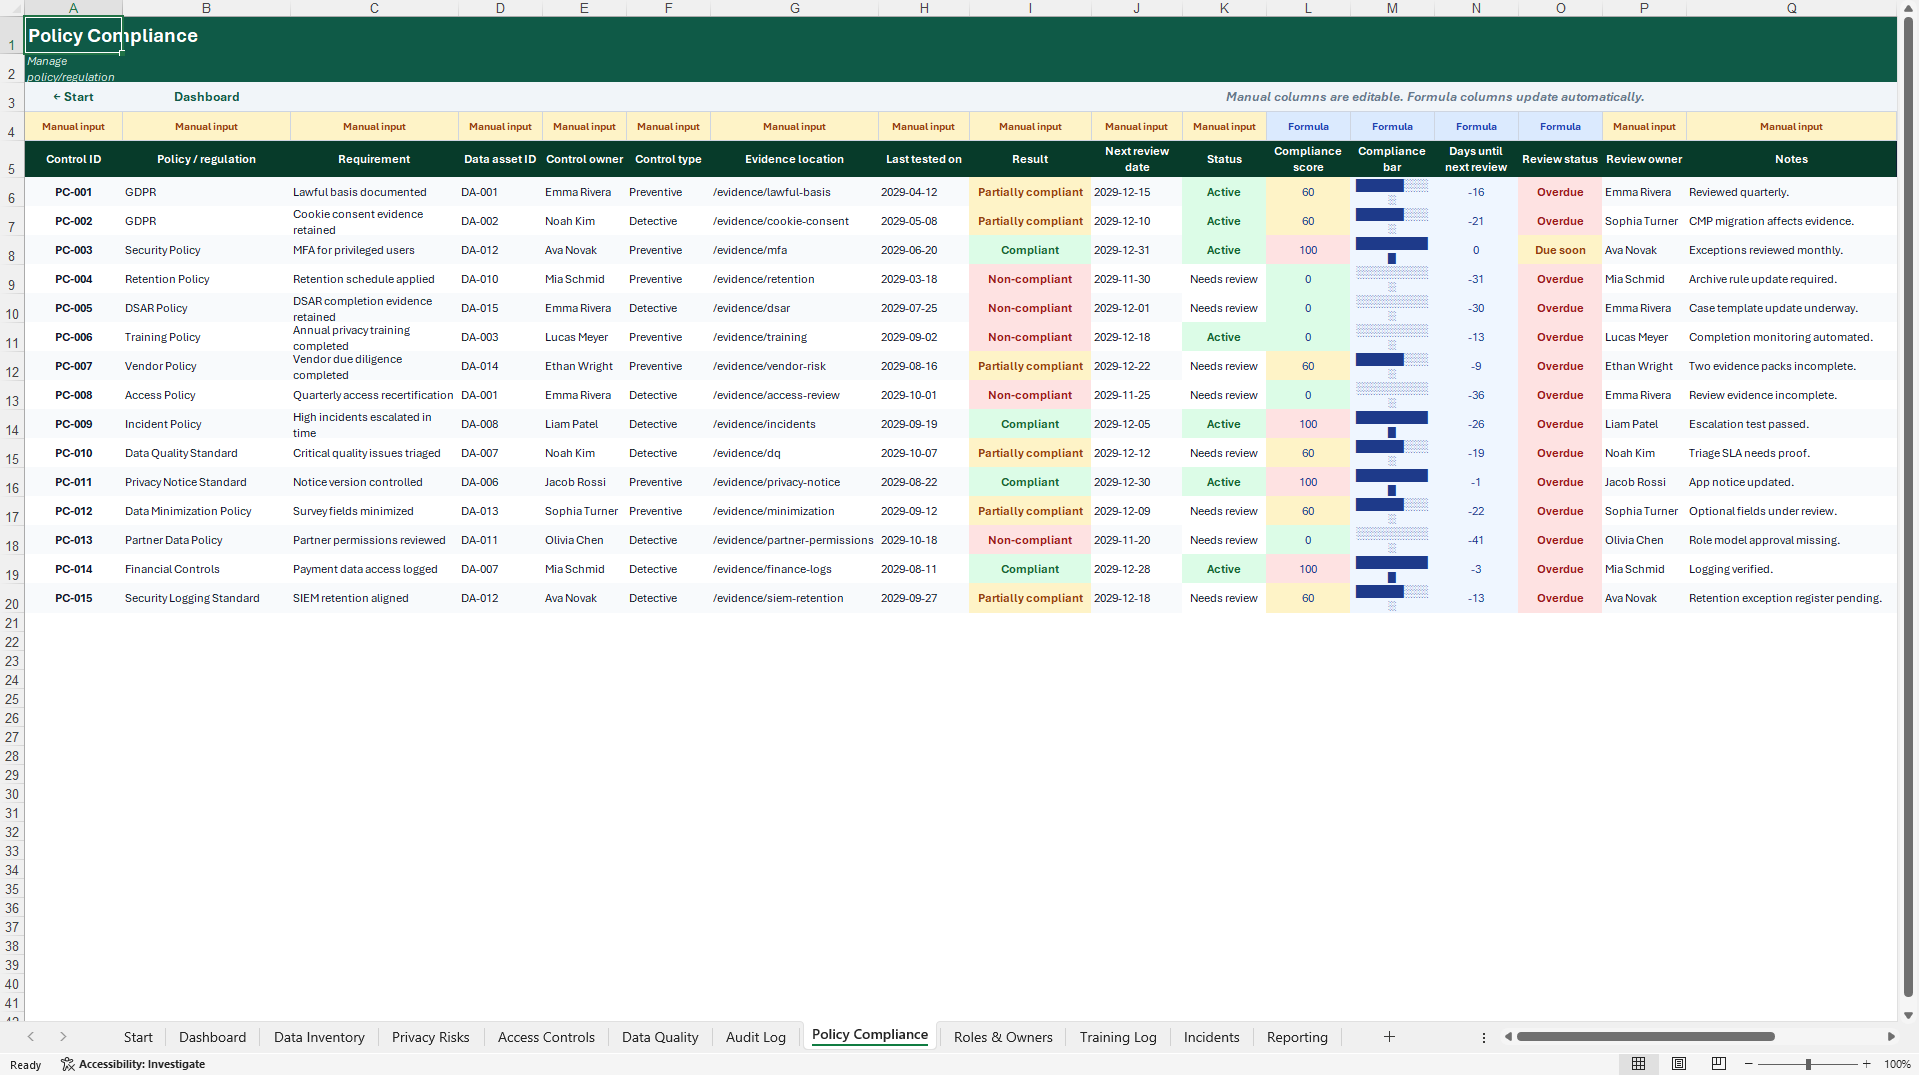The image size is (1919, 1075).
Task: Go to next sheet tab arrow
Action: tap(63, 1037)
